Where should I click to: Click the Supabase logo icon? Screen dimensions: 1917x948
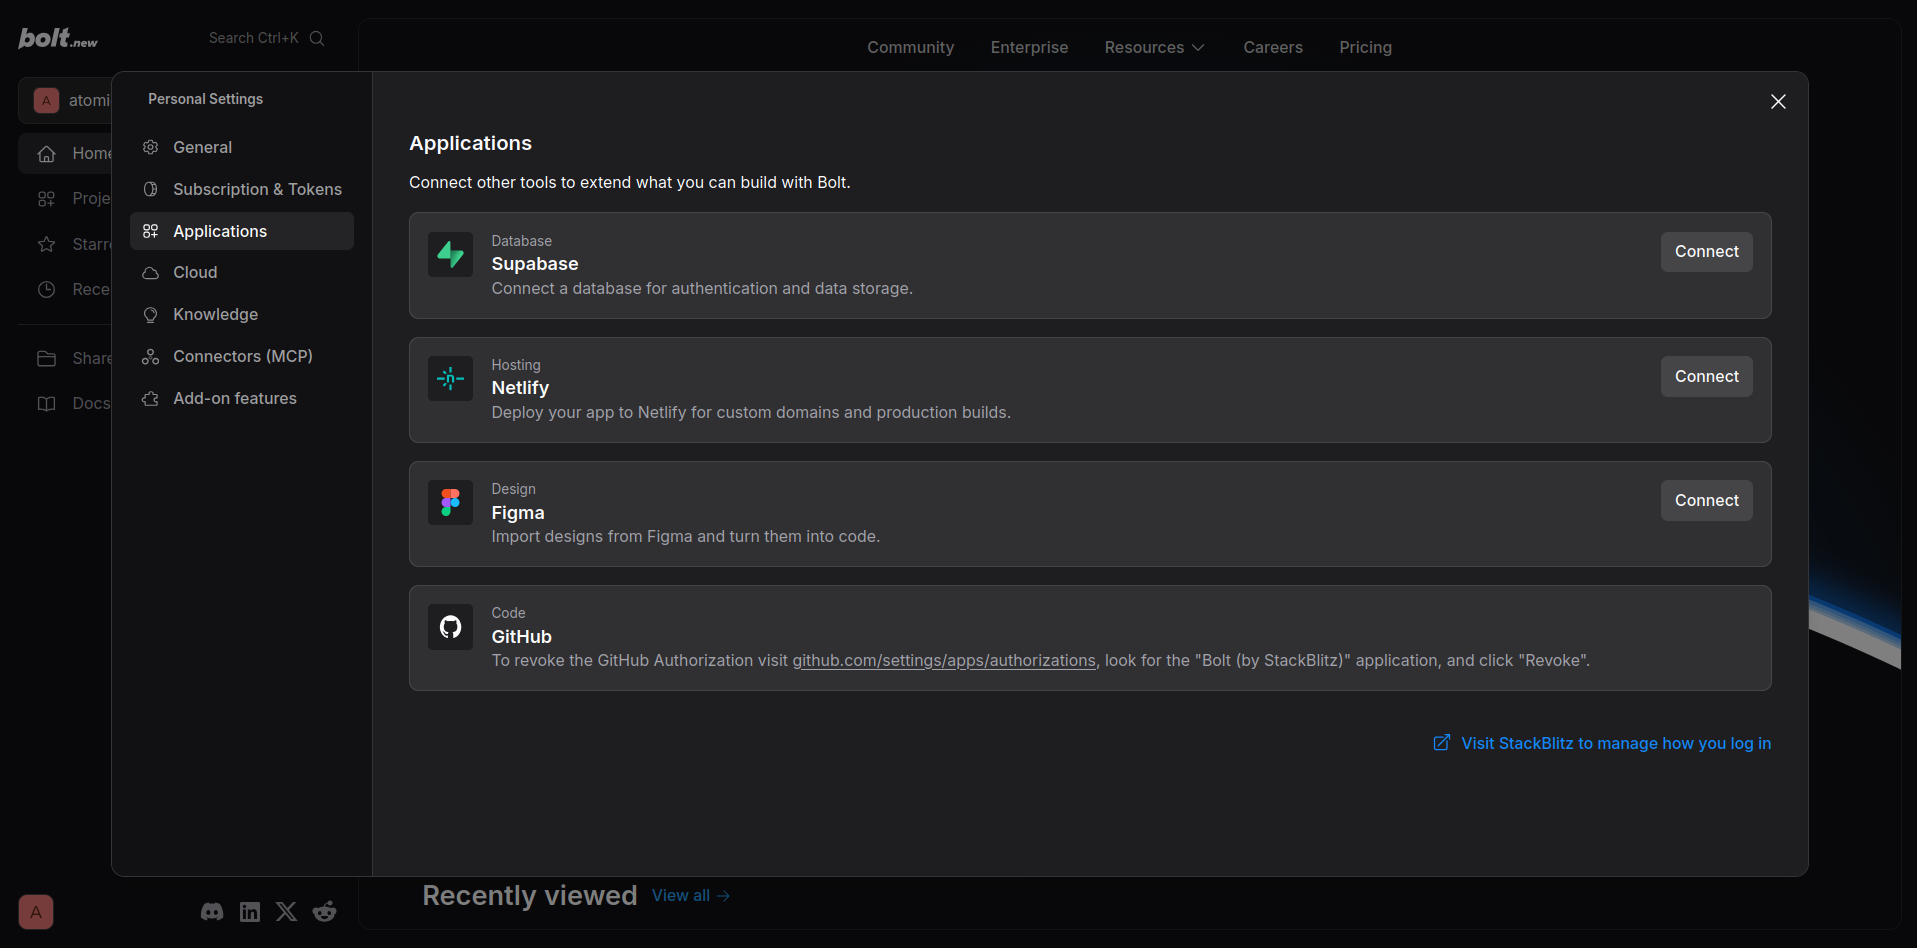tap(450, 255)
